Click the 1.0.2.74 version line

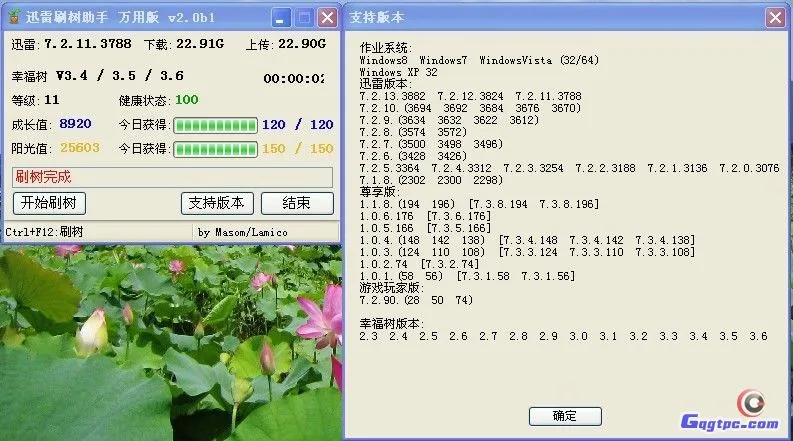[x=419, y=264]
